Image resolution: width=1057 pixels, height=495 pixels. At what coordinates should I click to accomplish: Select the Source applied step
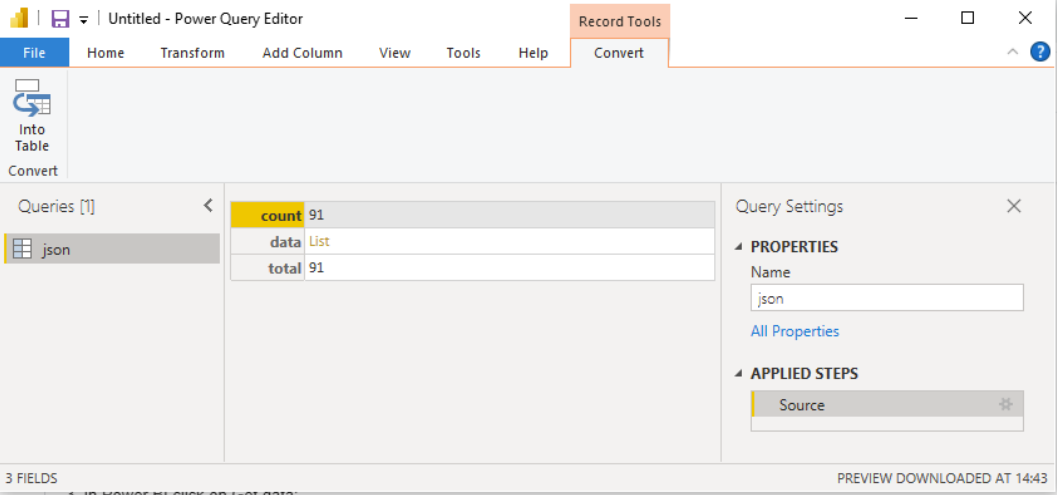(x=887, y=404)
